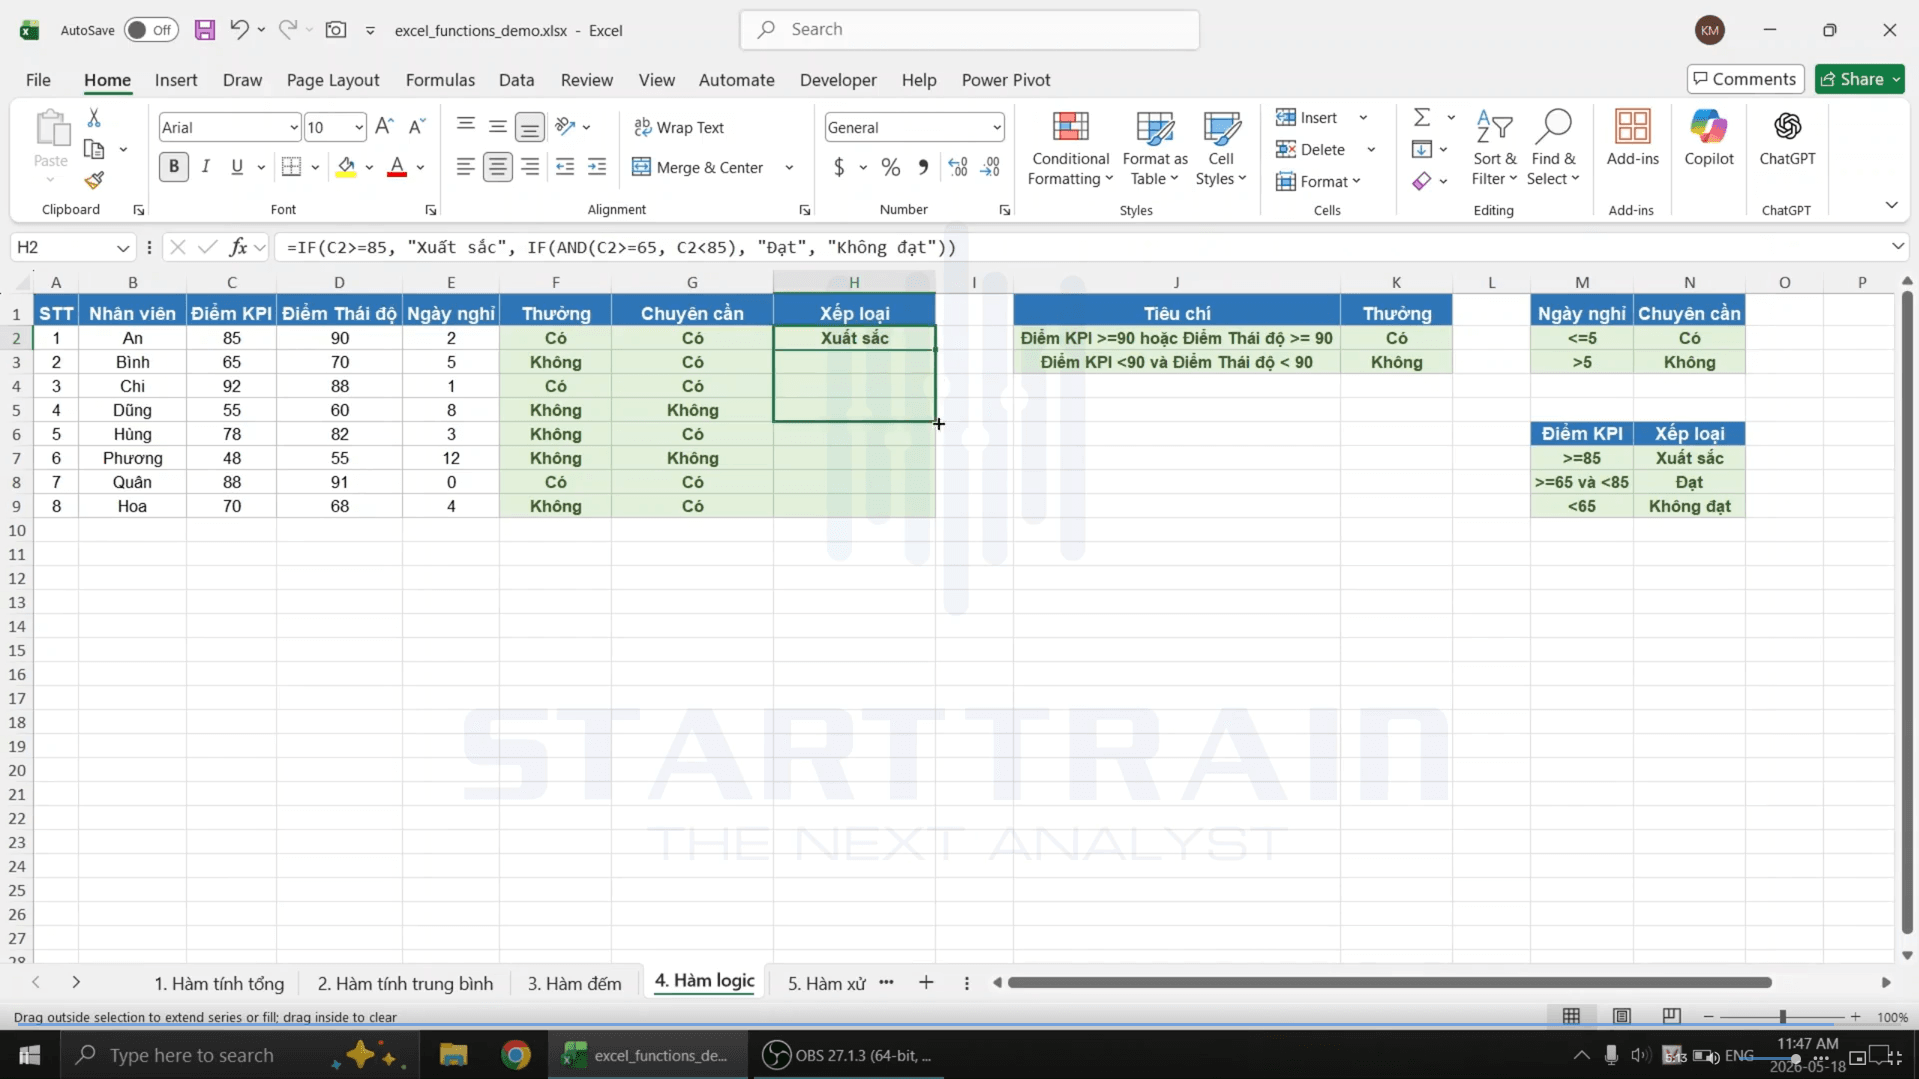Click the Align Left icon
This screenshot has width=1919, height=1079.
coord(465,167)
